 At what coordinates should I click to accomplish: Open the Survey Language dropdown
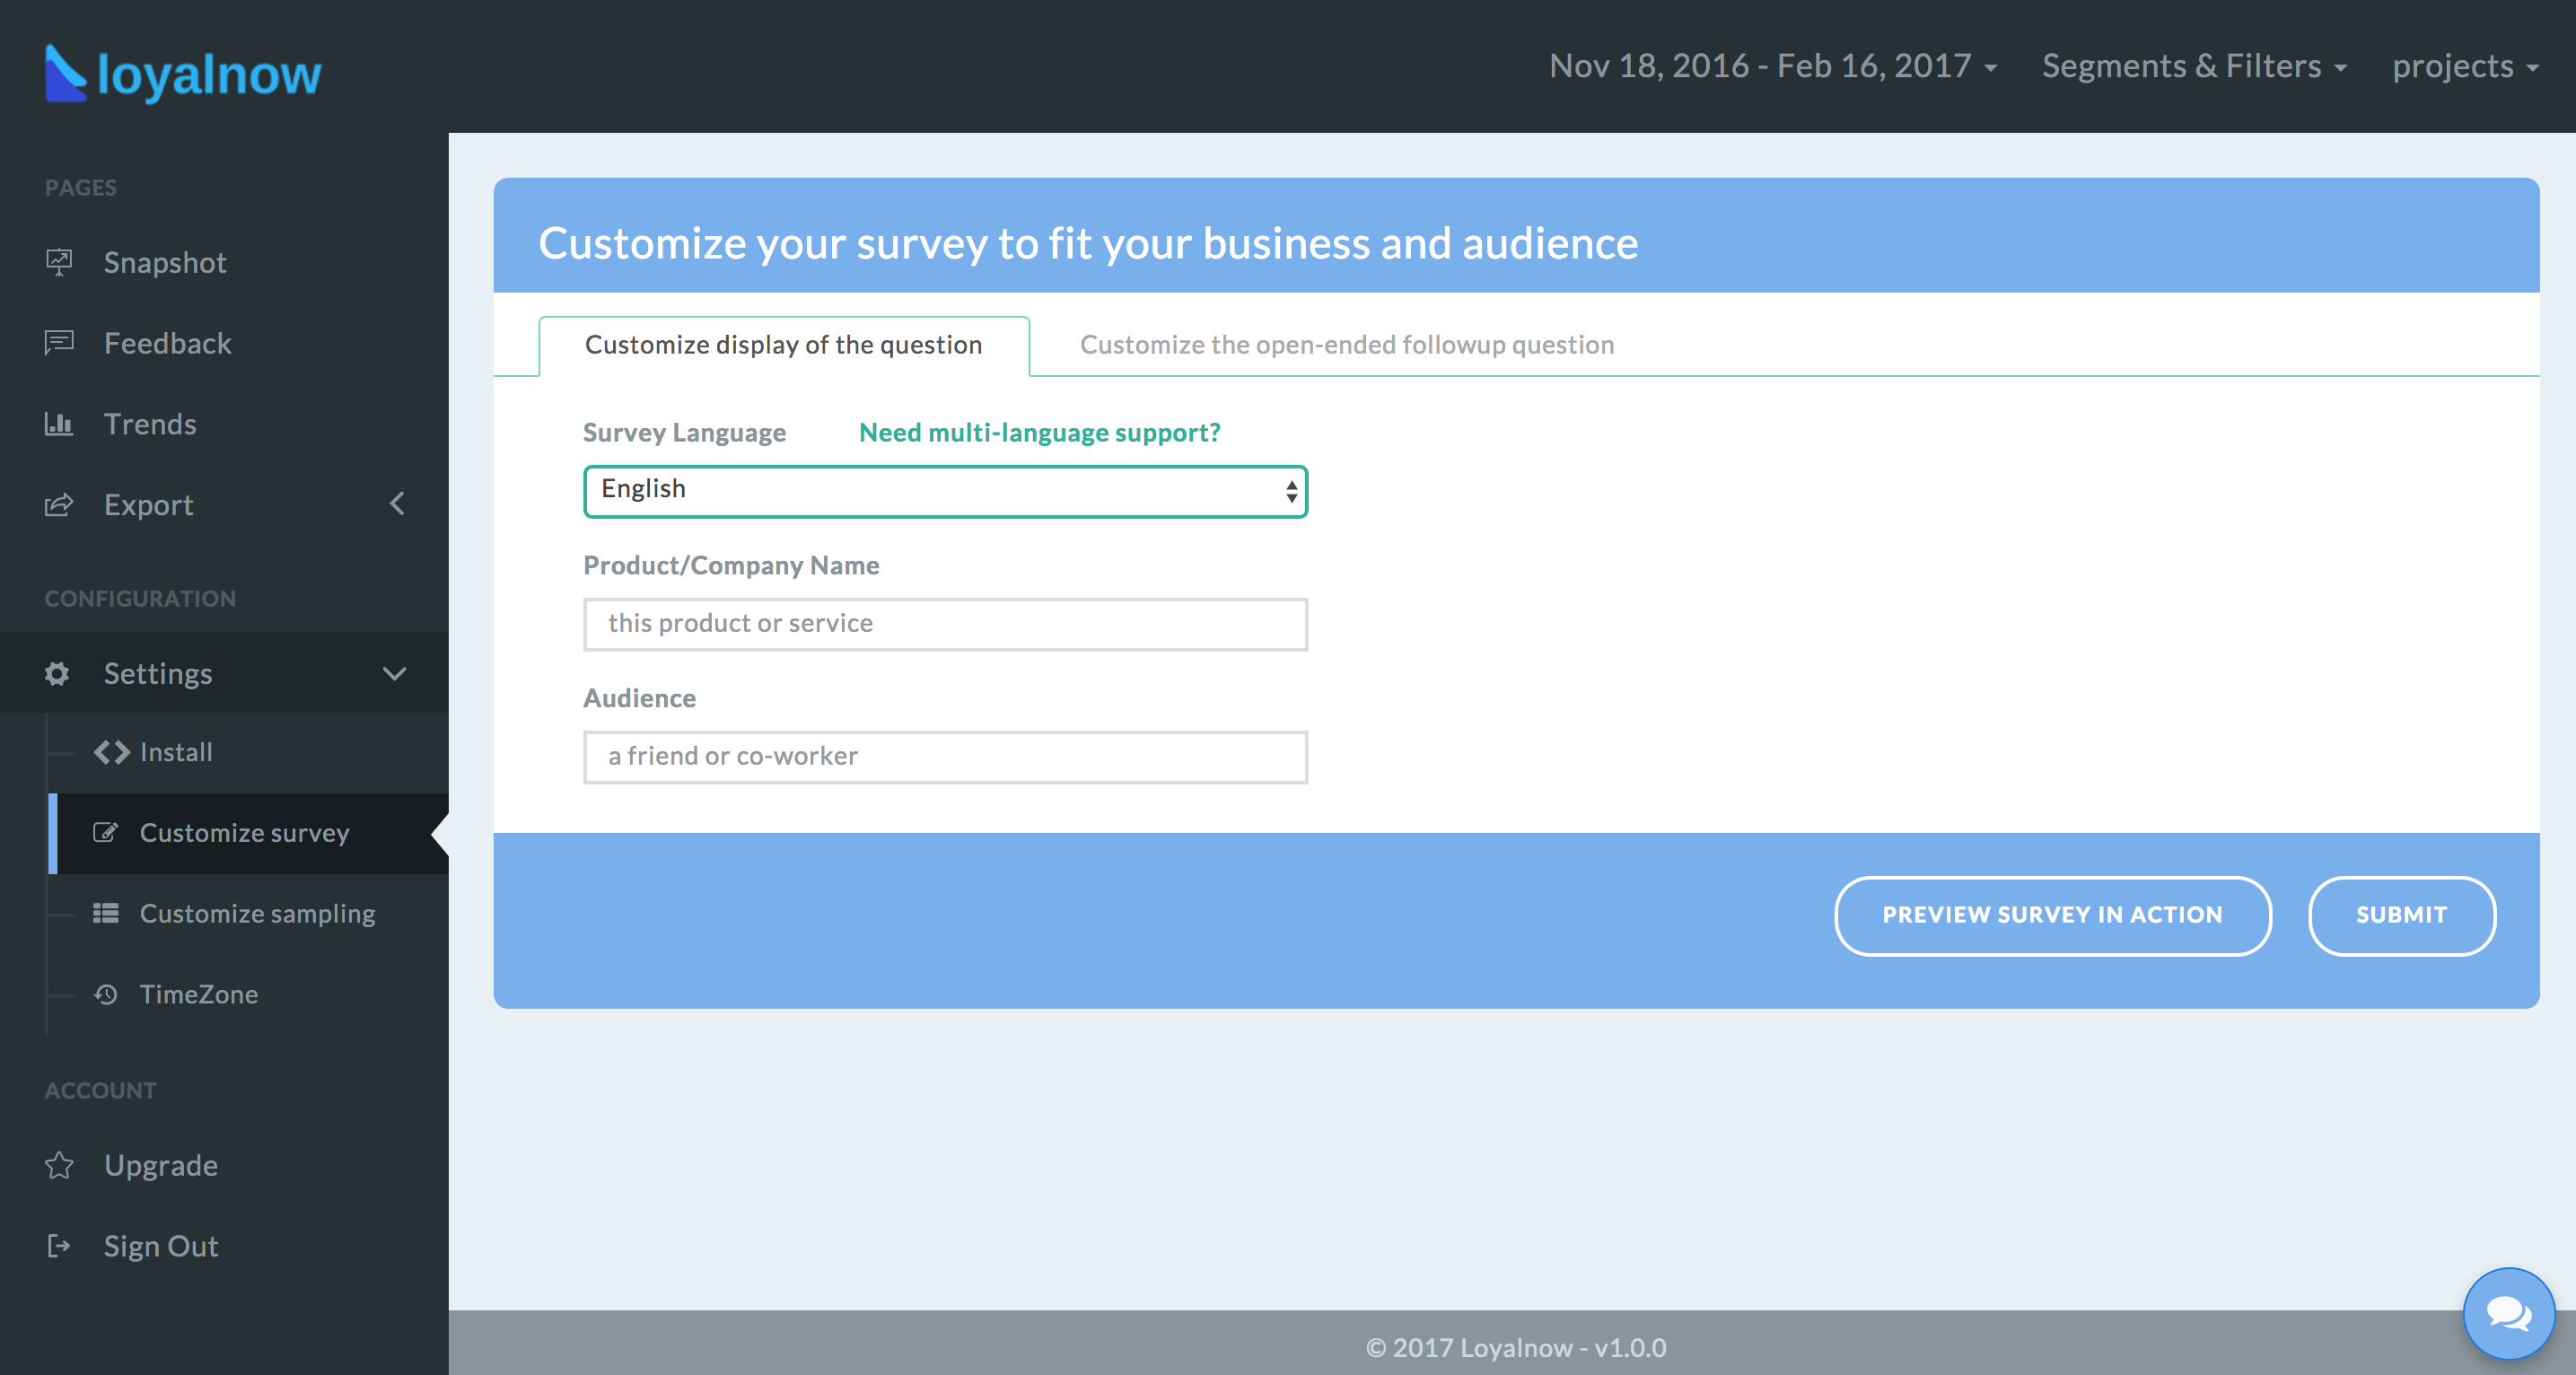(x=945, y=490)
